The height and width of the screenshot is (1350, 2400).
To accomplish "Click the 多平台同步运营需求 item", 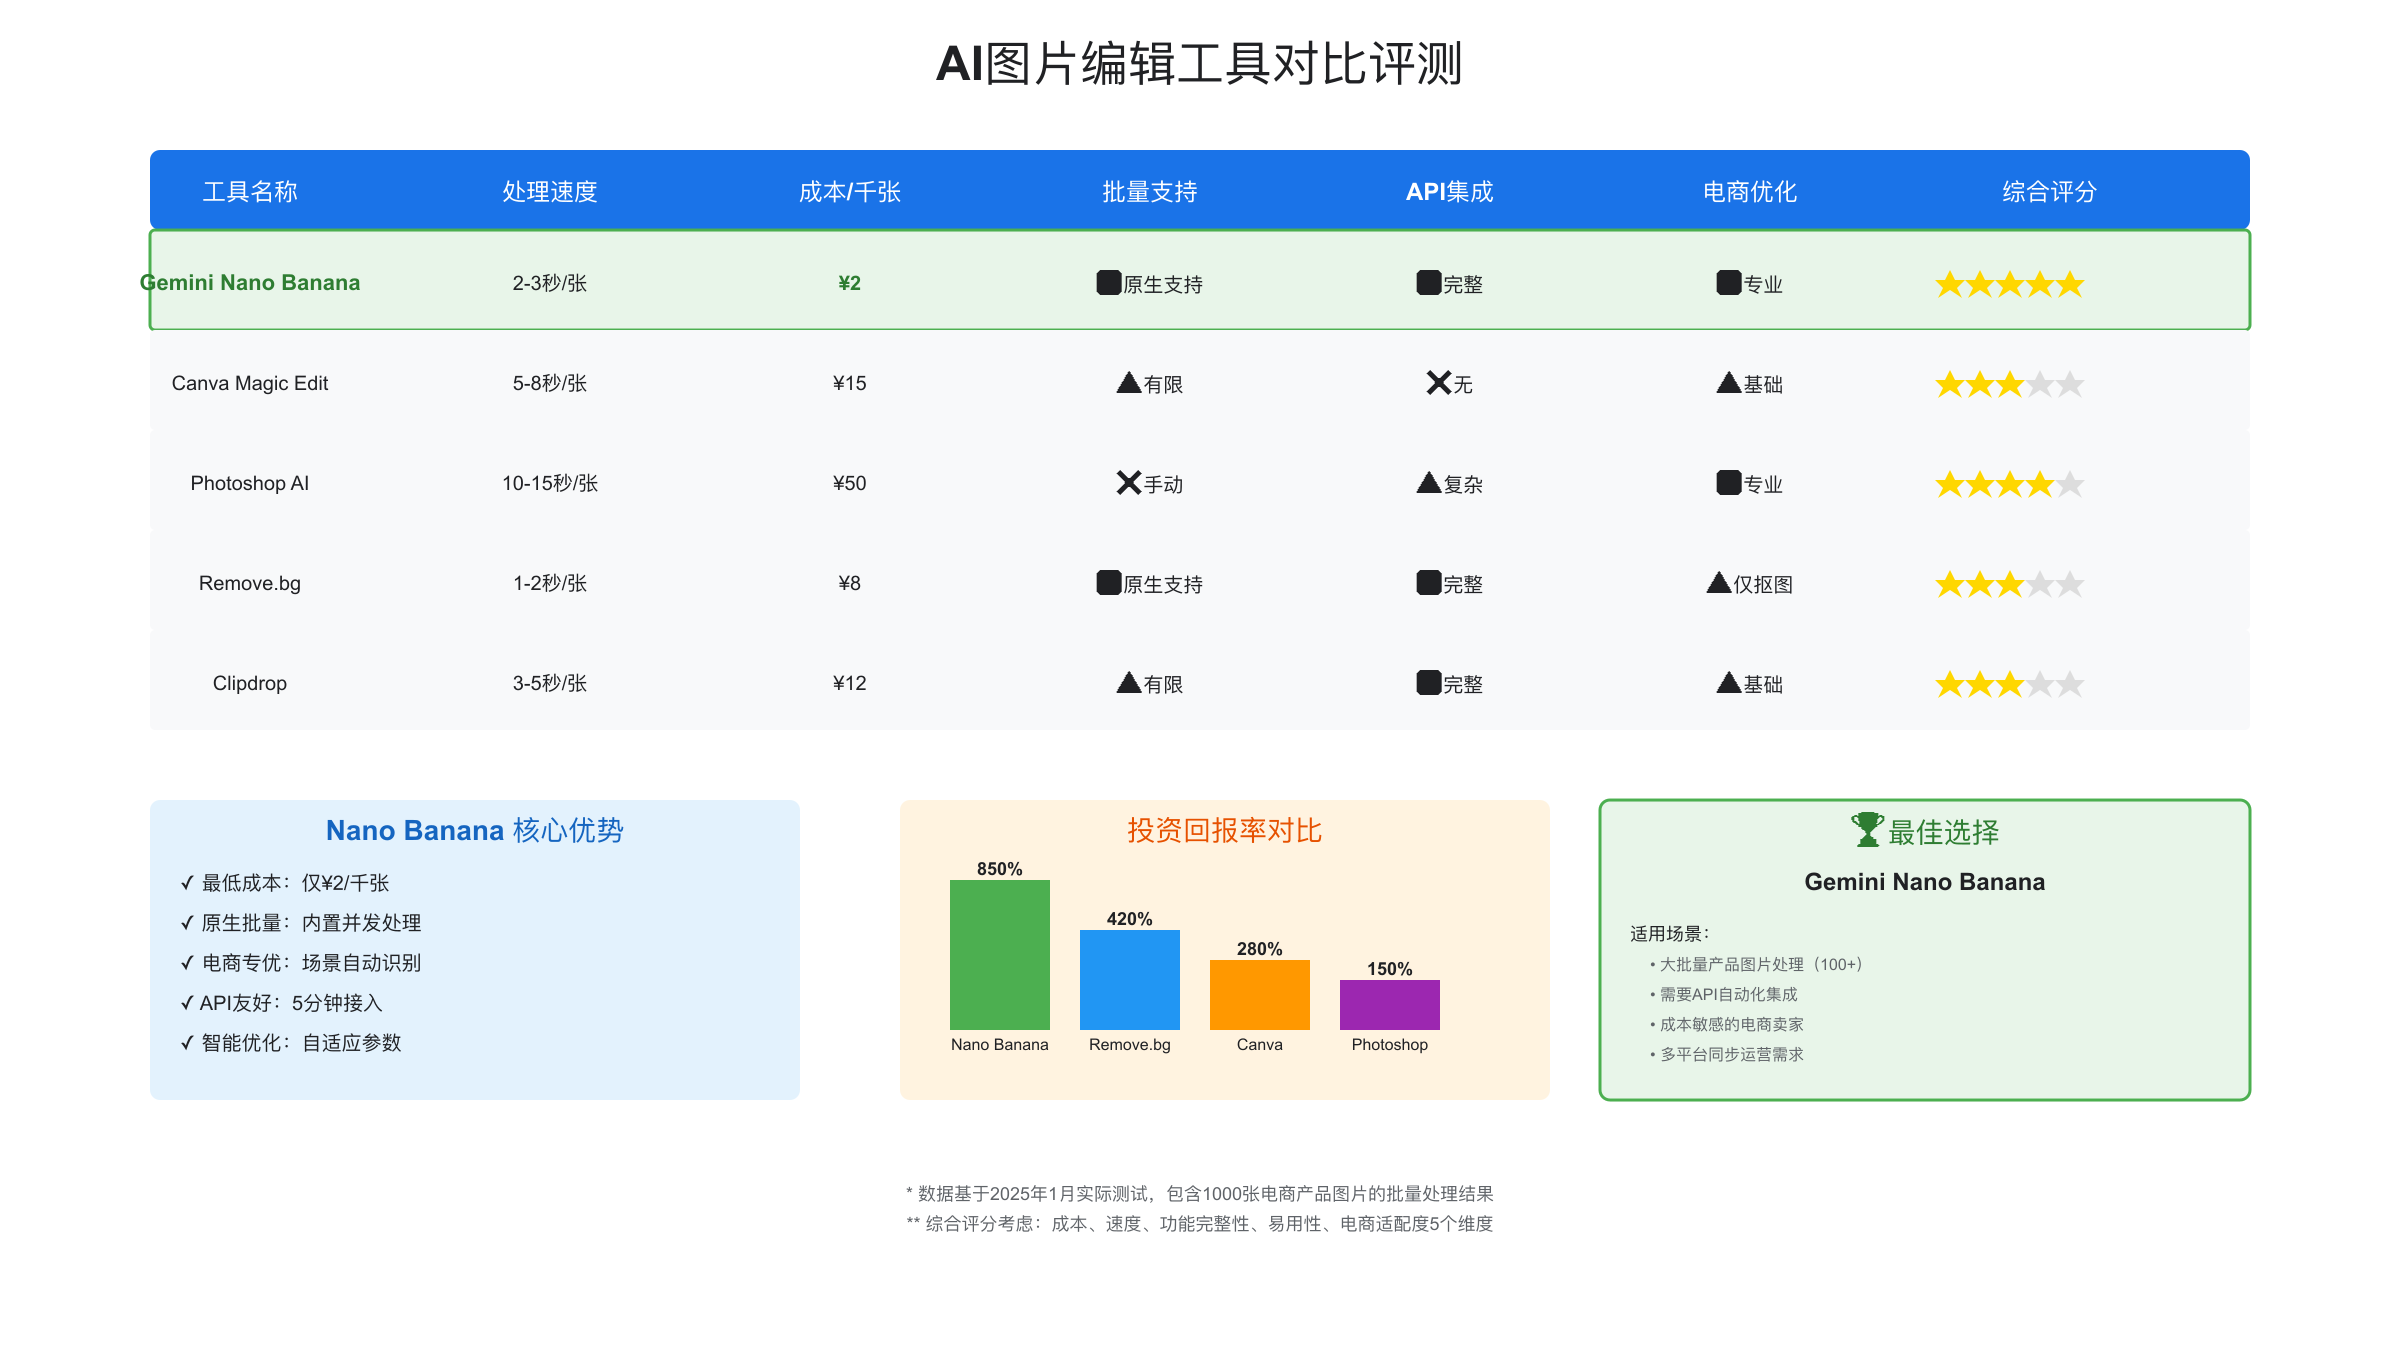I will [x=1727, y=1054].
